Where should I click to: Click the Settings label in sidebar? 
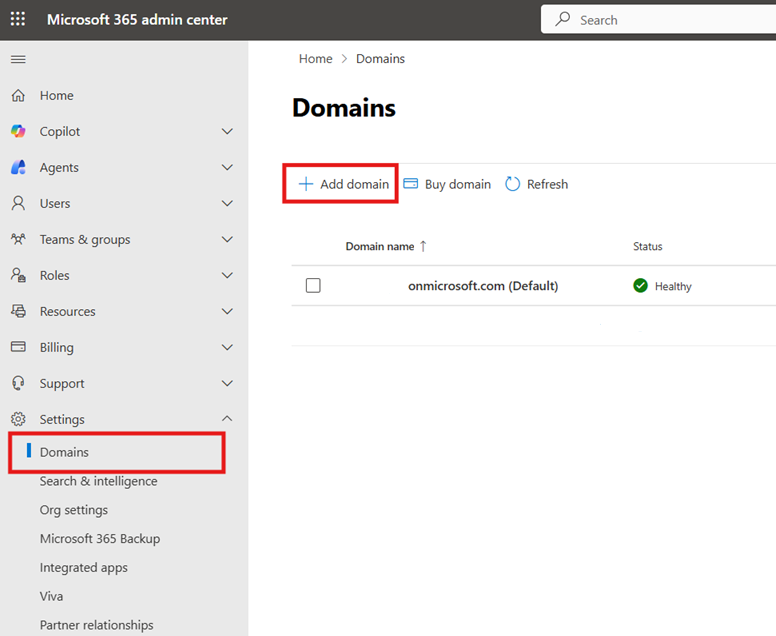pyautogui.click(x=62, y=419)
